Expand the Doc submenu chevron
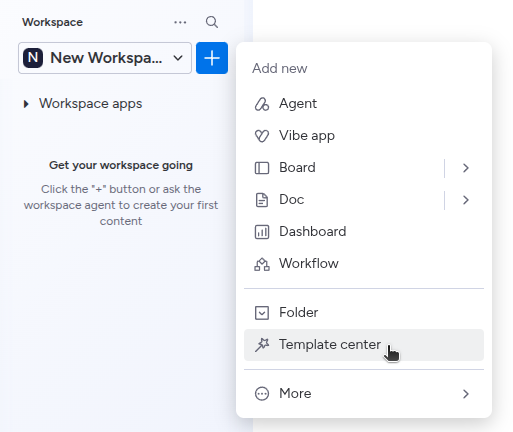This screenshot has width=513, height=432. click(x=466, y=200)
